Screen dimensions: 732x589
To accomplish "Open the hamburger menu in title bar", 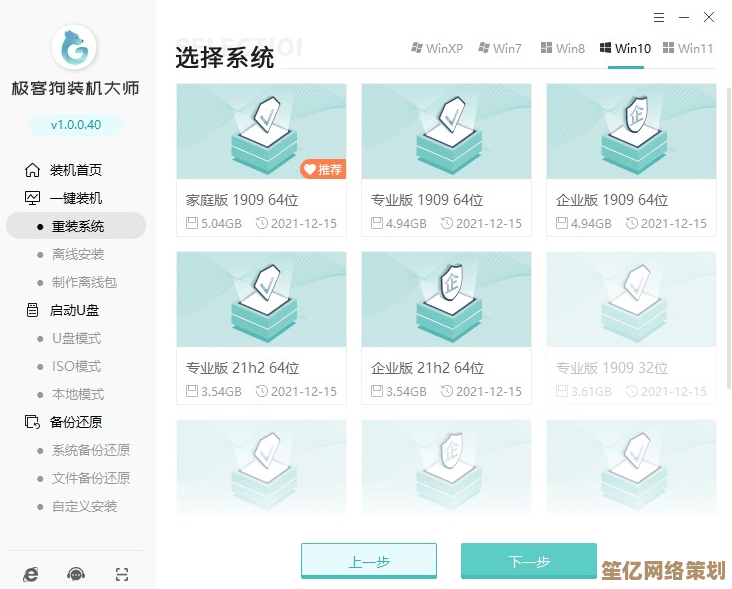I will click(x=659, y=18).
